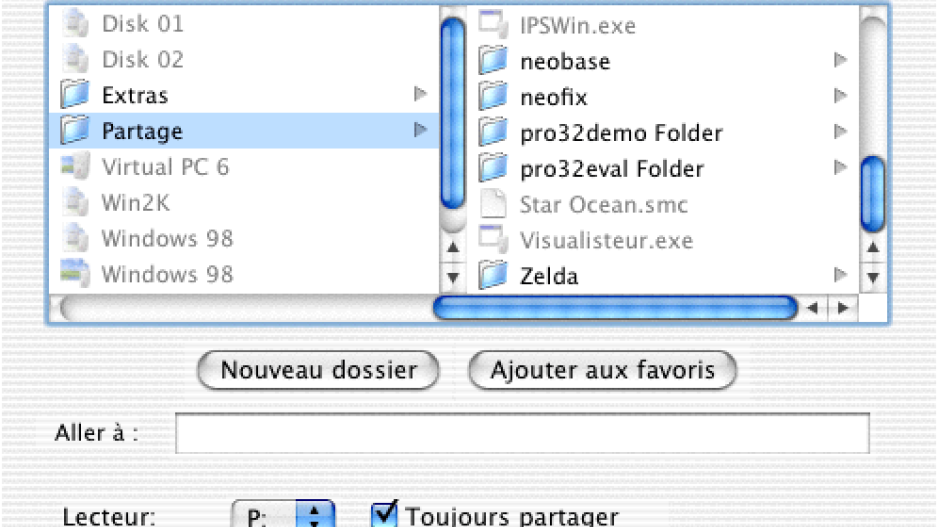The height and width of the screenshot is (527, 938).
Task: Select the Zelda folder icon
Action: pos(493,276)
